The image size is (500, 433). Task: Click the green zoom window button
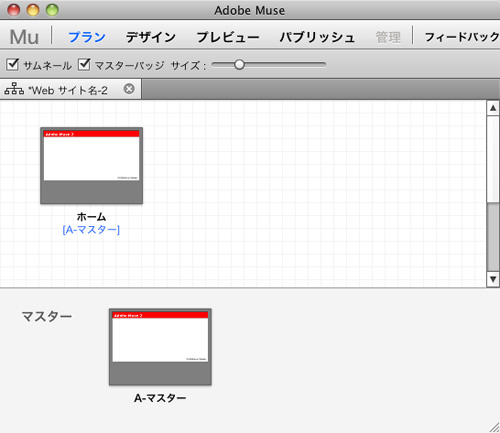(52, 10)
